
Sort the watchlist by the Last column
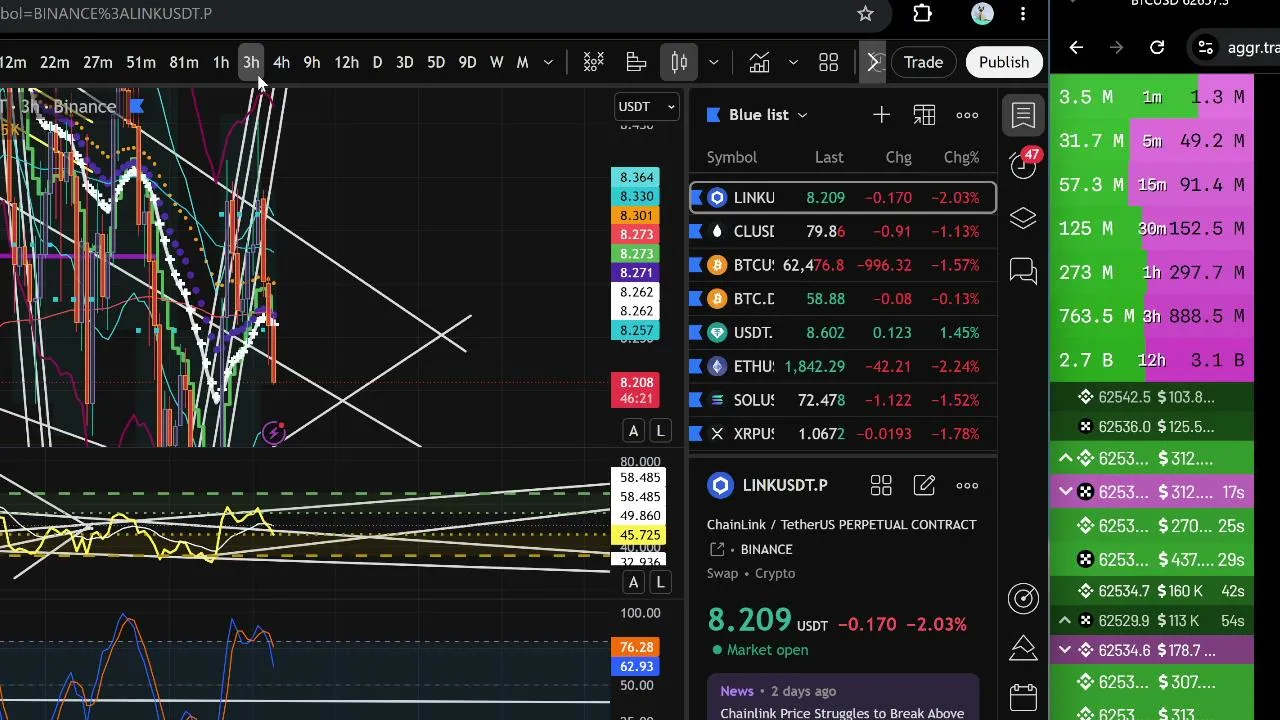(829, 157)
